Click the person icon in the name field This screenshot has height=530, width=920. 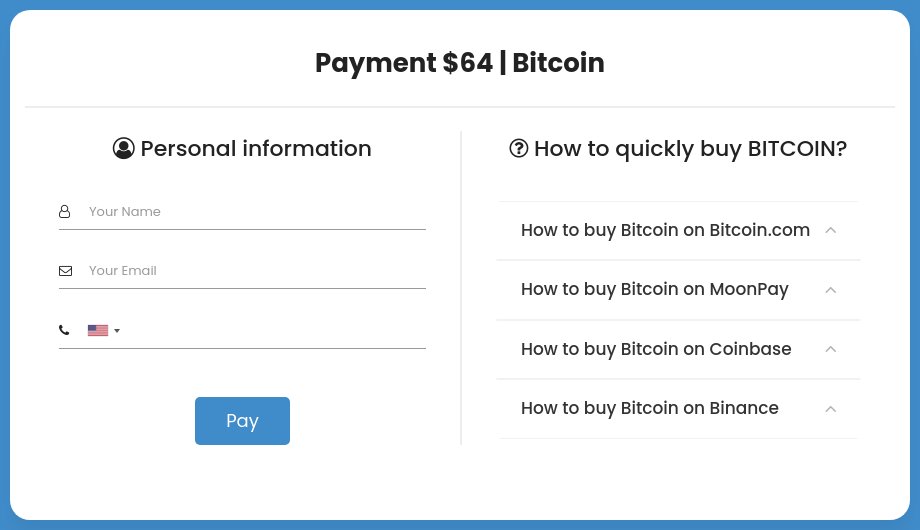click(x=65, y=212)
